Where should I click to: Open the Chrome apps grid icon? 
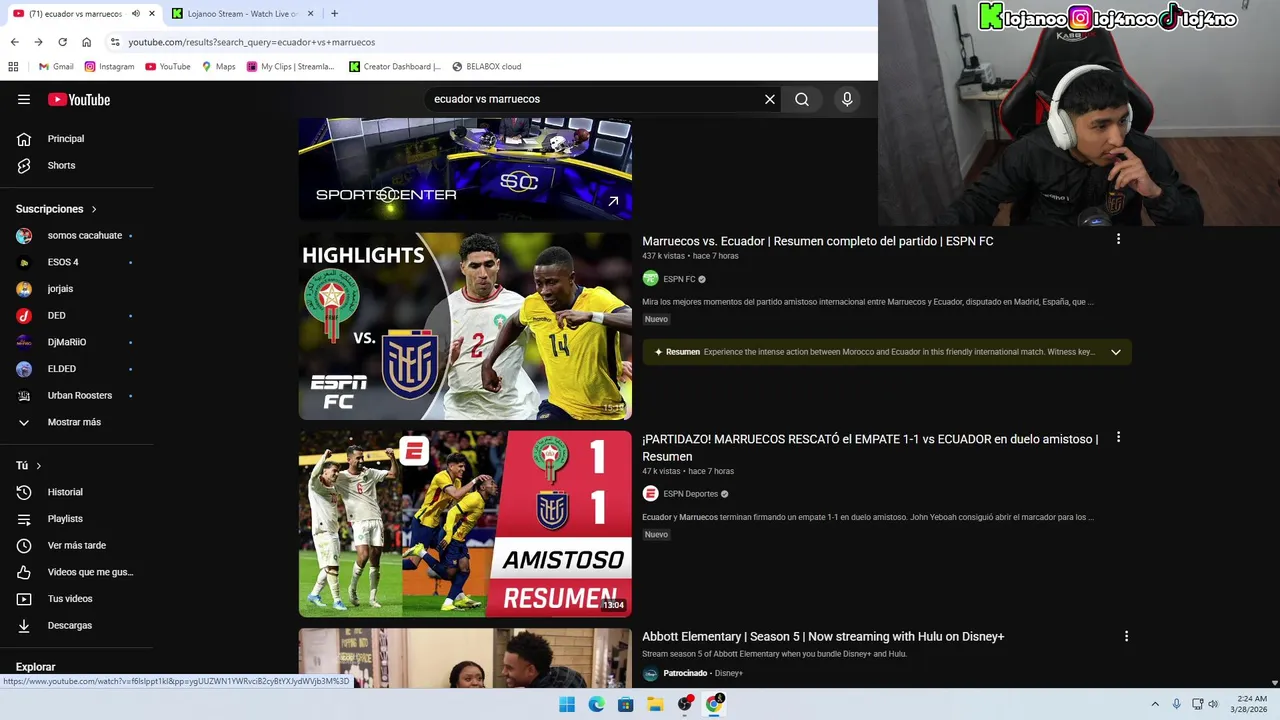coord(13,67)
